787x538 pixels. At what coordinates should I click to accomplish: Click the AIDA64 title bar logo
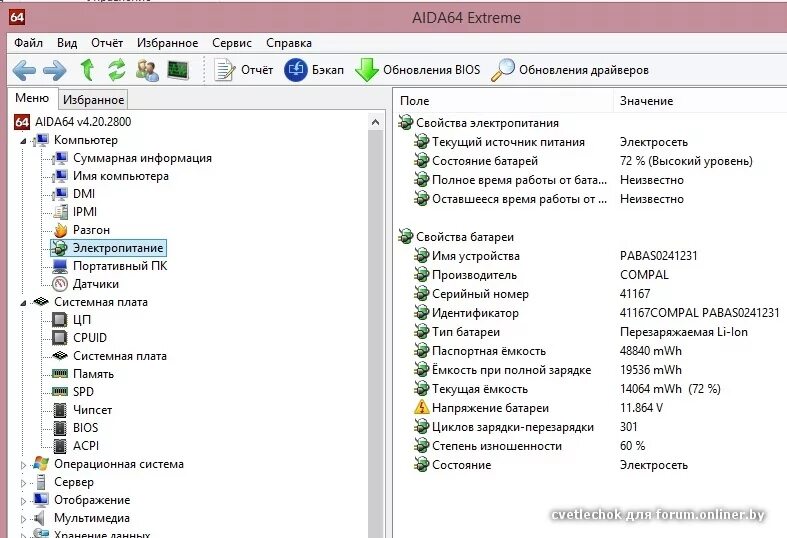(17, 18)
